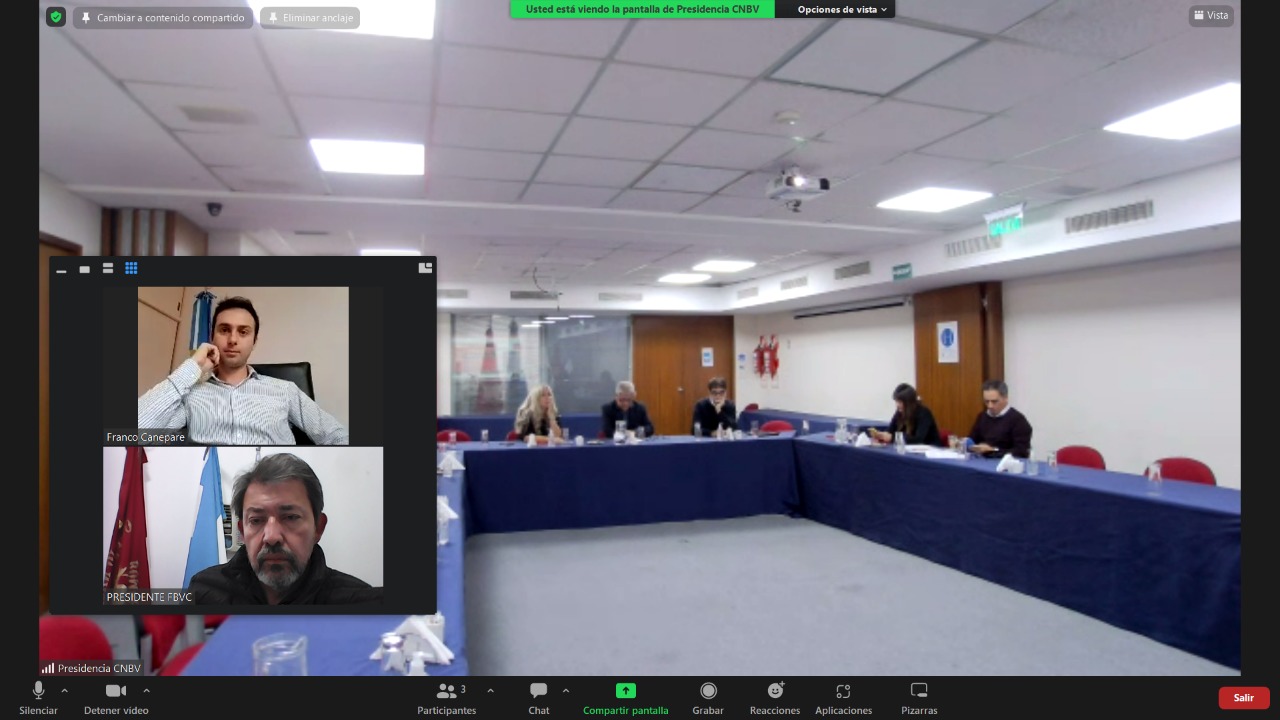Click PRESIDENTE FBVC video thumbnail
This screenshot has width=1280, height=720.
click(x=243, y=526)
